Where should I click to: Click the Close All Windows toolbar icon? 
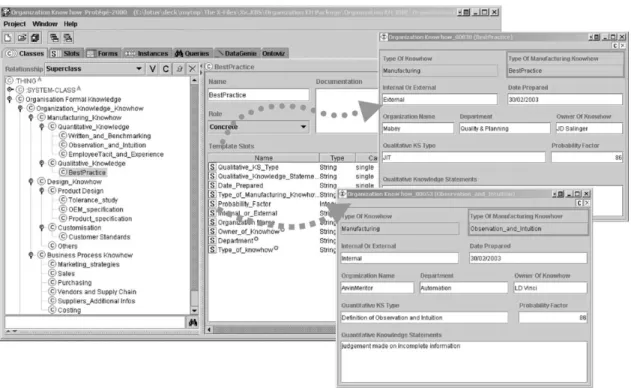(x=68, y=38)
